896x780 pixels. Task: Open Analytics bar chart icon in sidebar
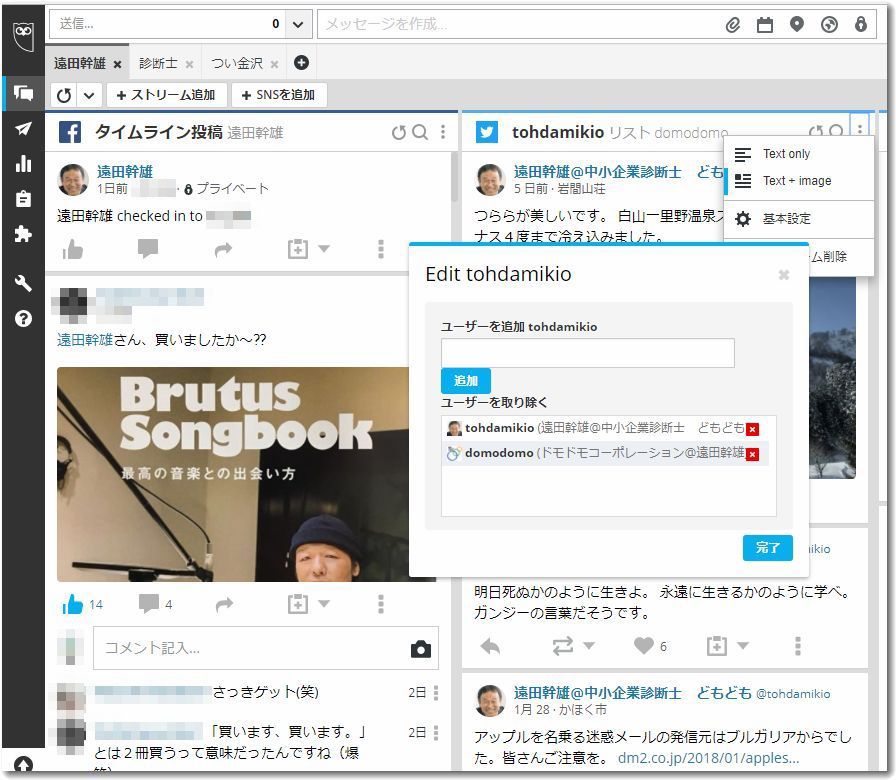[23, 164]
